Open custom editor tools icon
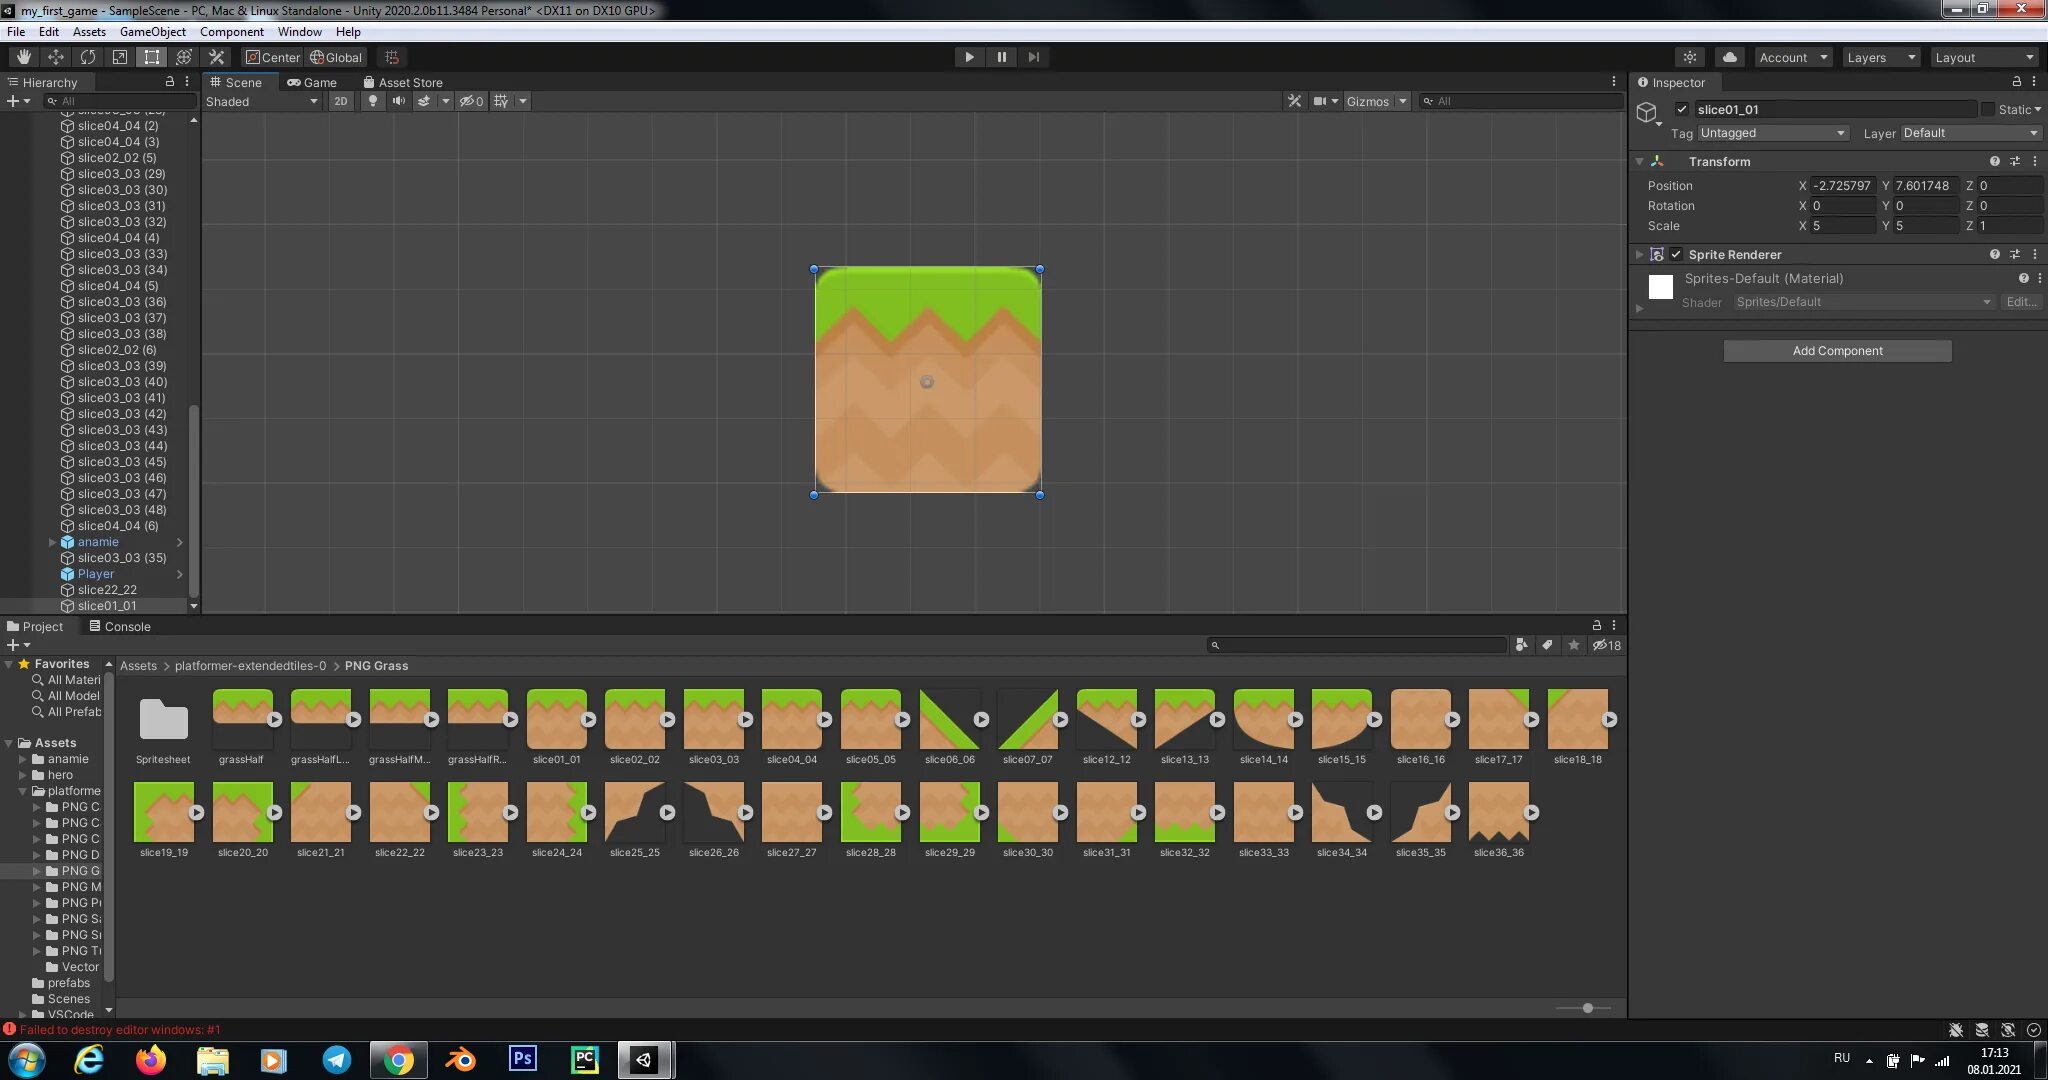Screen dimensions: 2048x1080 point(216,57)
